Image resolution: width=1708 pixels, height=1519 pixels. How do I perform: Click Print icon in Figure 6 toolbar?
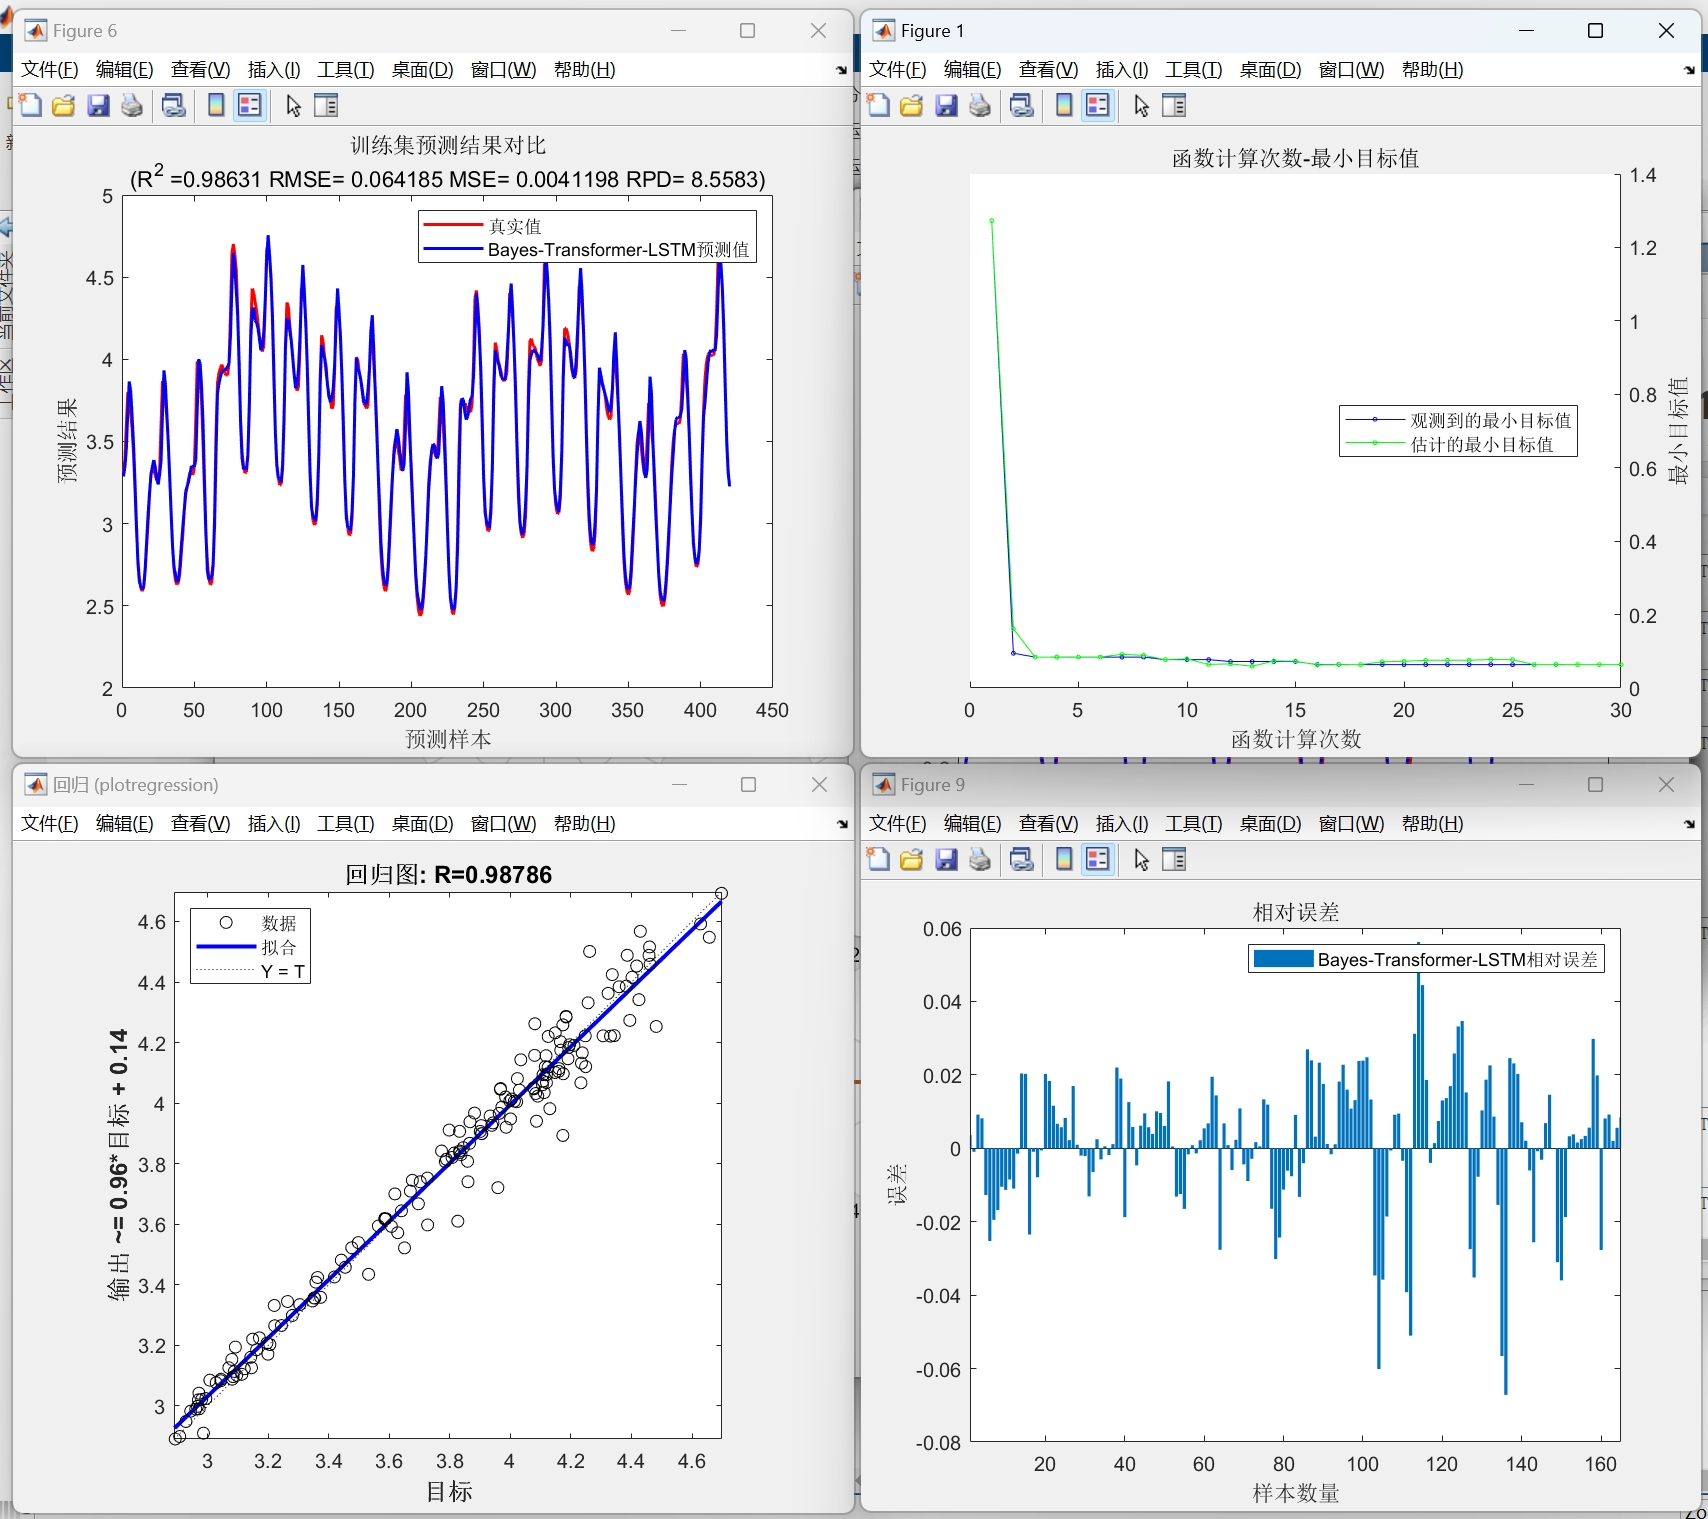click(132, 105)
